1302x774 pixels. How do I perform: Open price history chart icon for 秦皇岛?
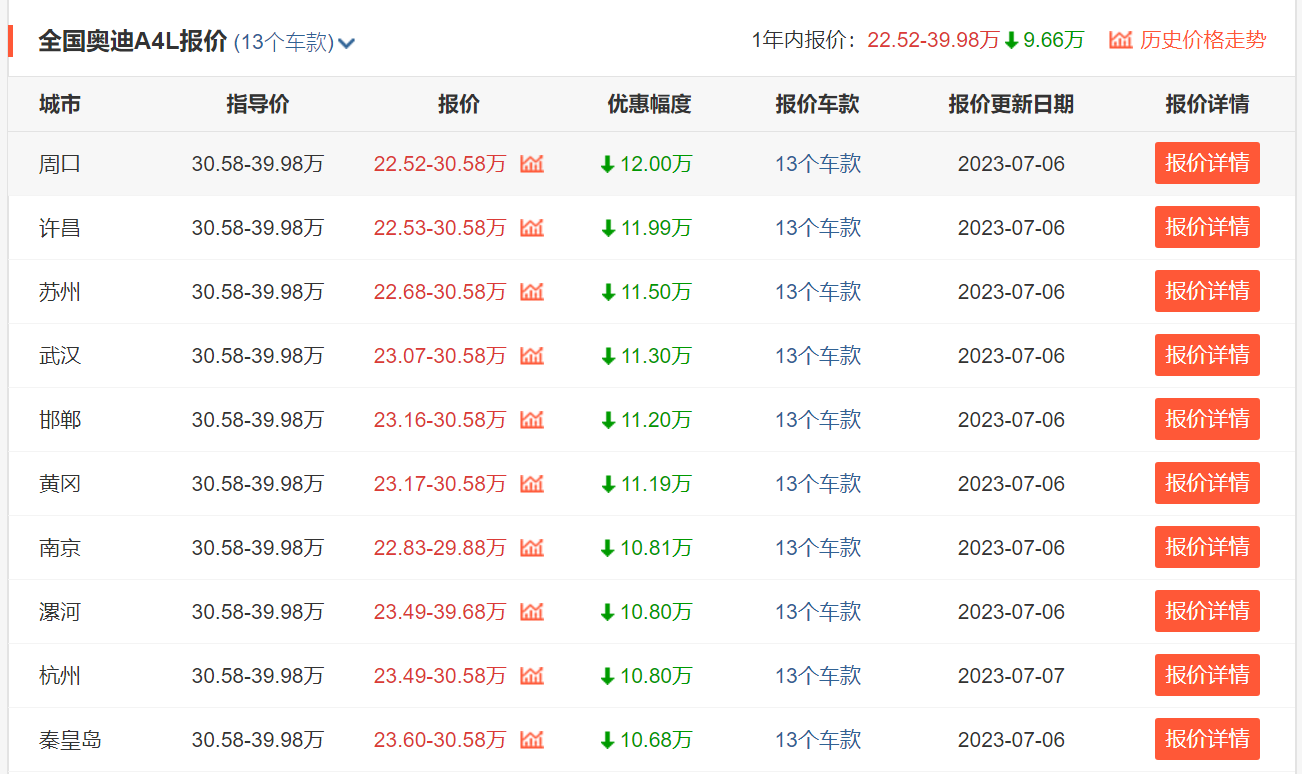[x=531, y=739]
